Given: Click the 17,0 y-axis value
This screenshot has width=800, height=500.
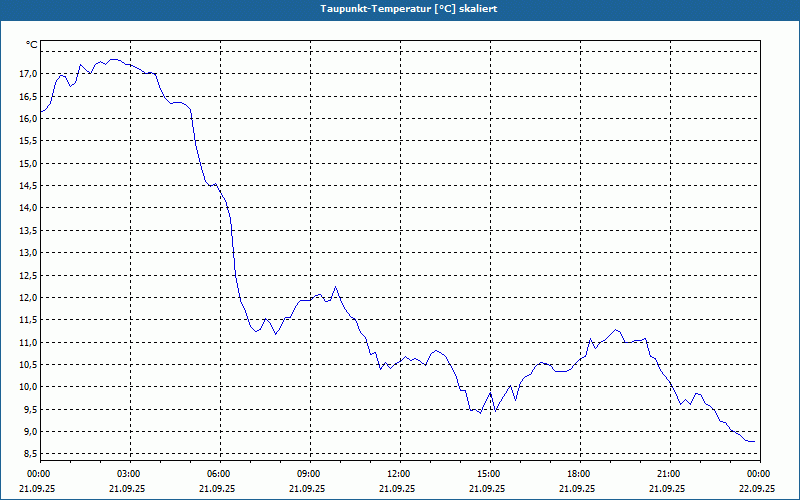Looking at the screenshot, I should point(28,74).
